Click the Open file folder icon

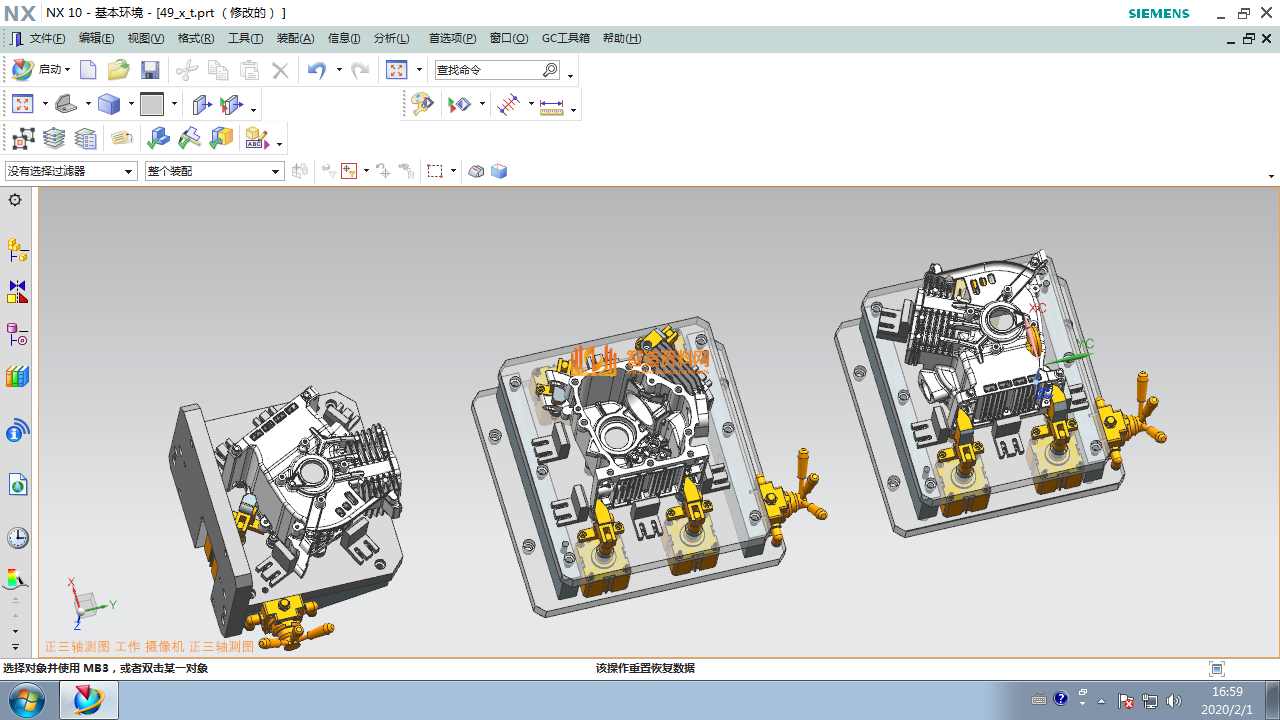[x=119, y=70]
